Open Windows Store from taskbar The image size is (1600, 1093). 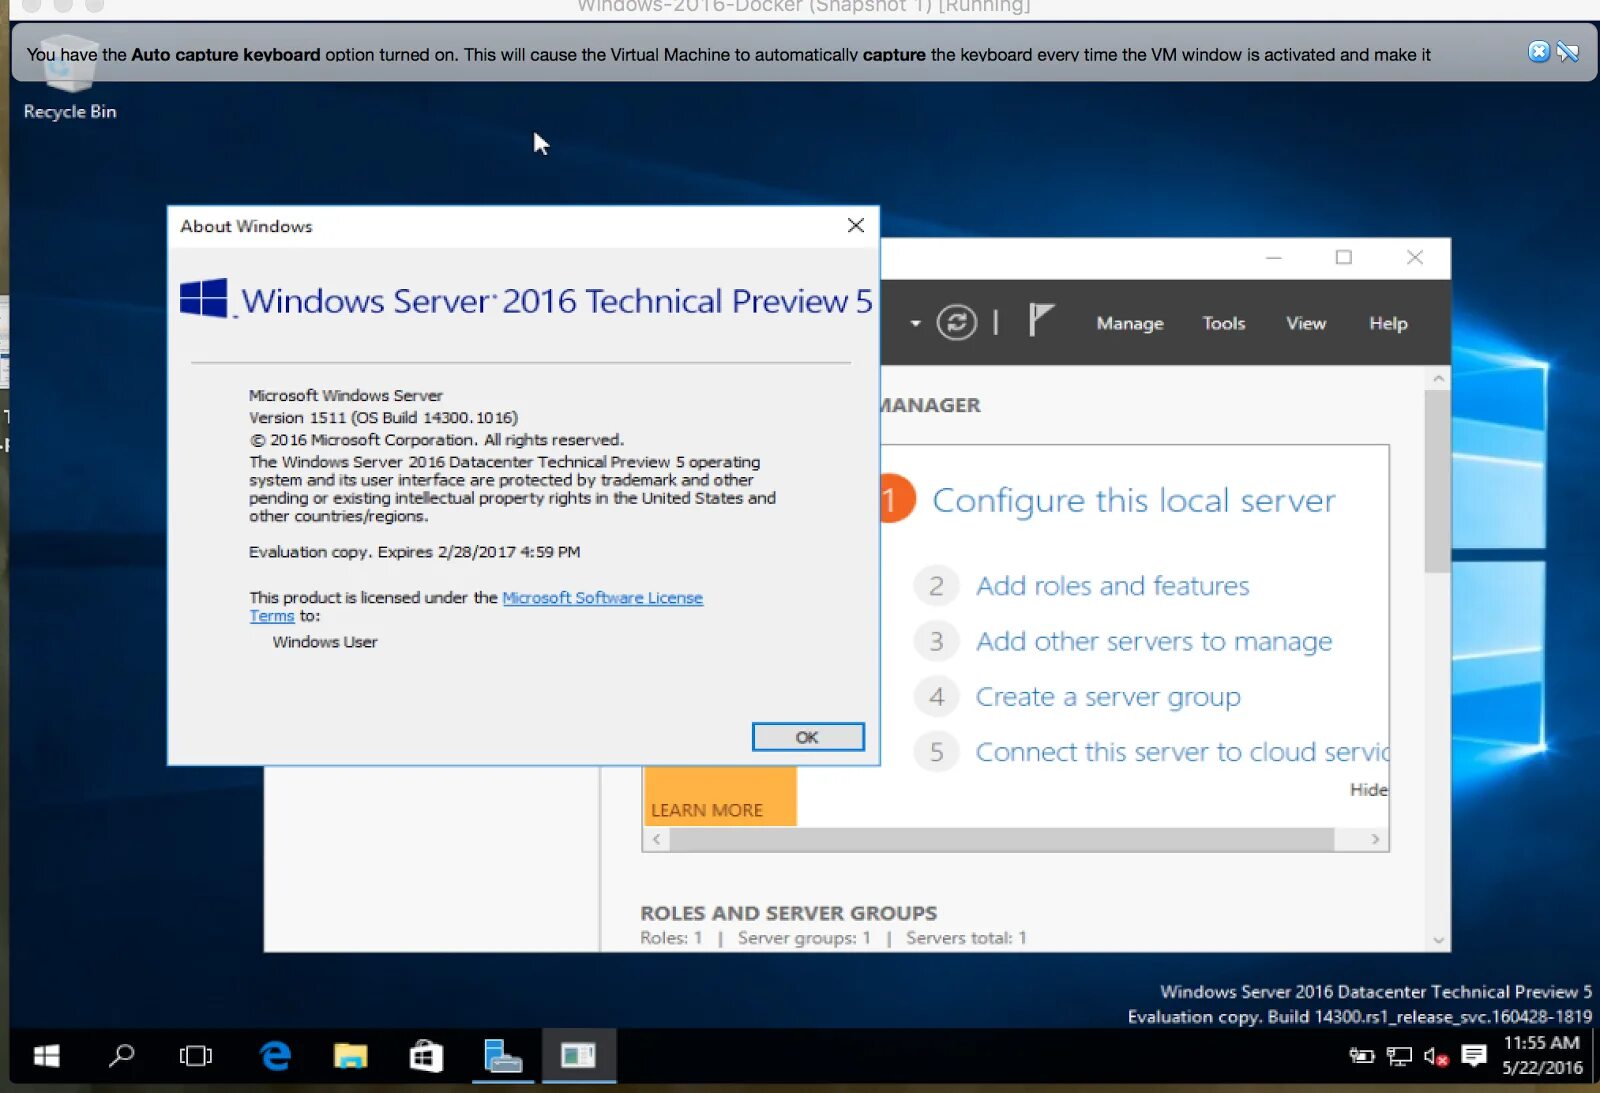pyautogui.click(x=426, y=1056)
